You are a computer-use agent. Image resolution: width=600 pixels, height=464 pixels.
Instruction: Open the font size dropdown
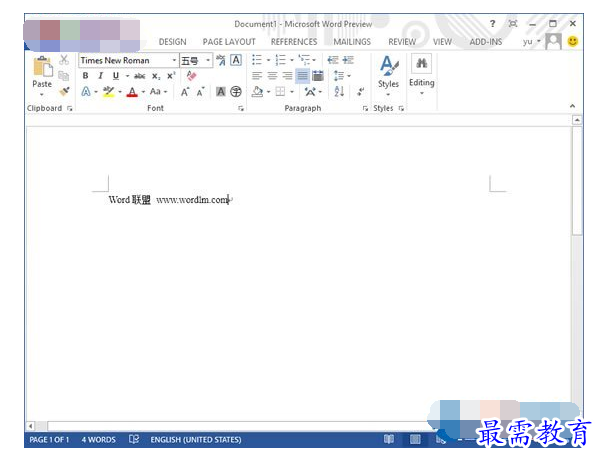(x=208, y=60)
